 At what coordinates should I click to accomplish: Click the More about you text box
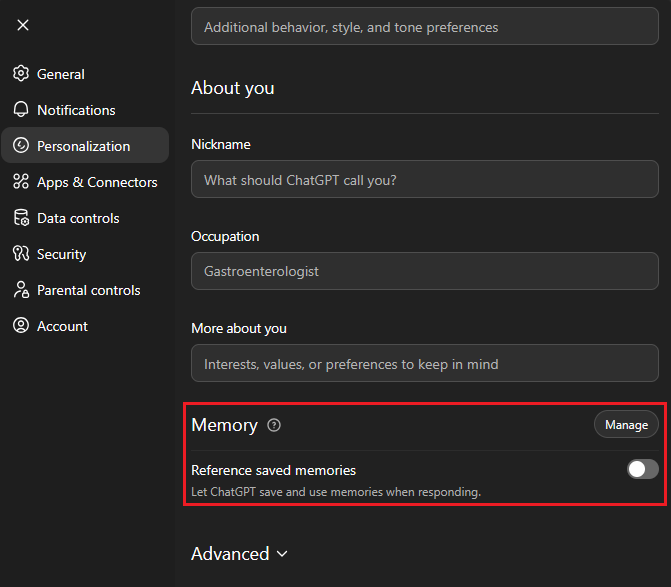(424, 363)
